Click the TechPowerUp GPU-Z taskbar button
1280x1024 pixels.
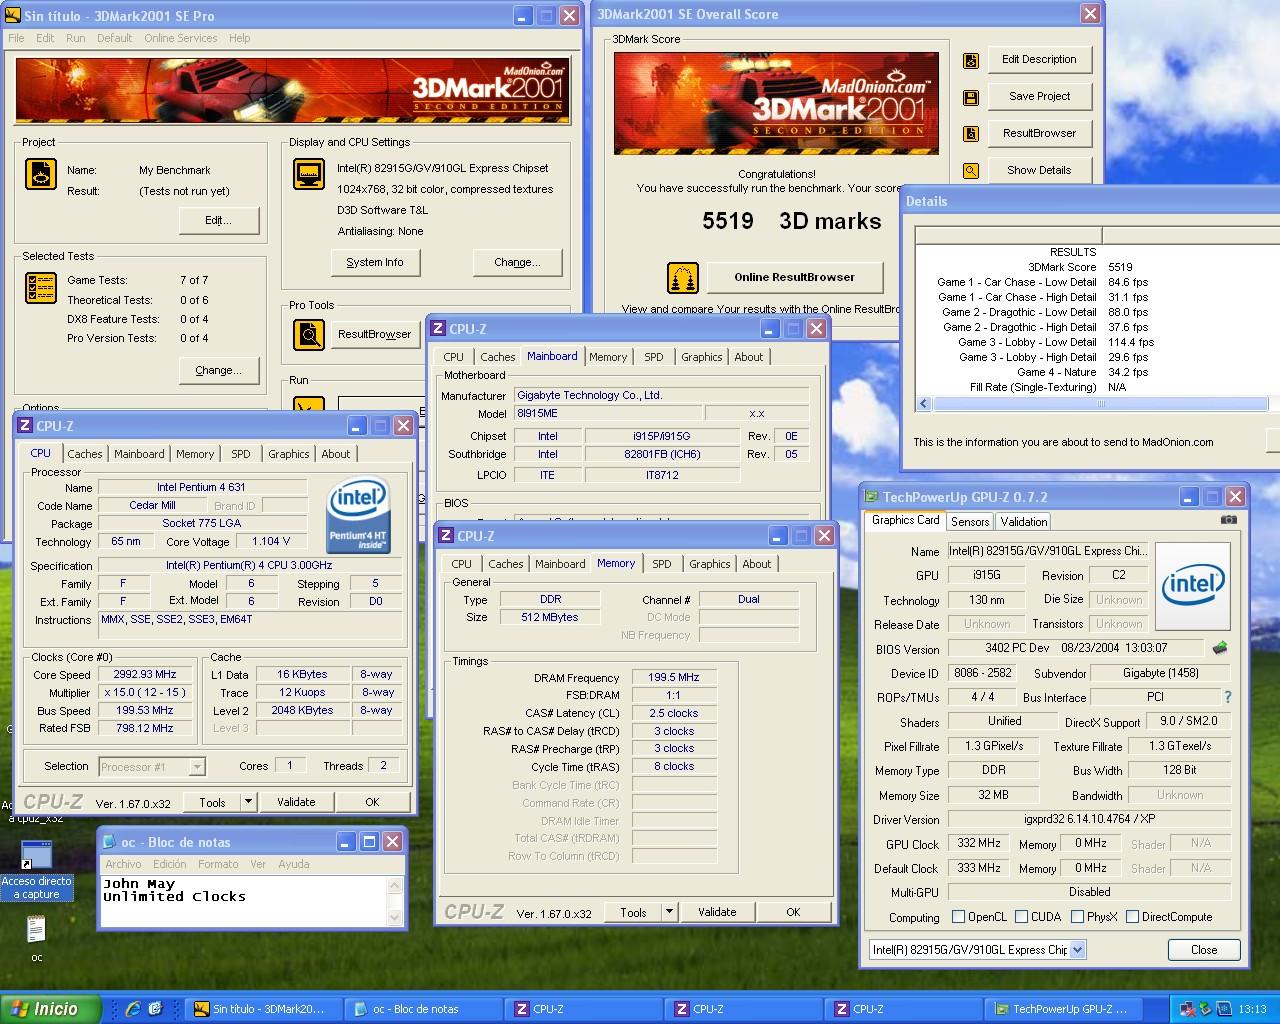[1063, 1009]
